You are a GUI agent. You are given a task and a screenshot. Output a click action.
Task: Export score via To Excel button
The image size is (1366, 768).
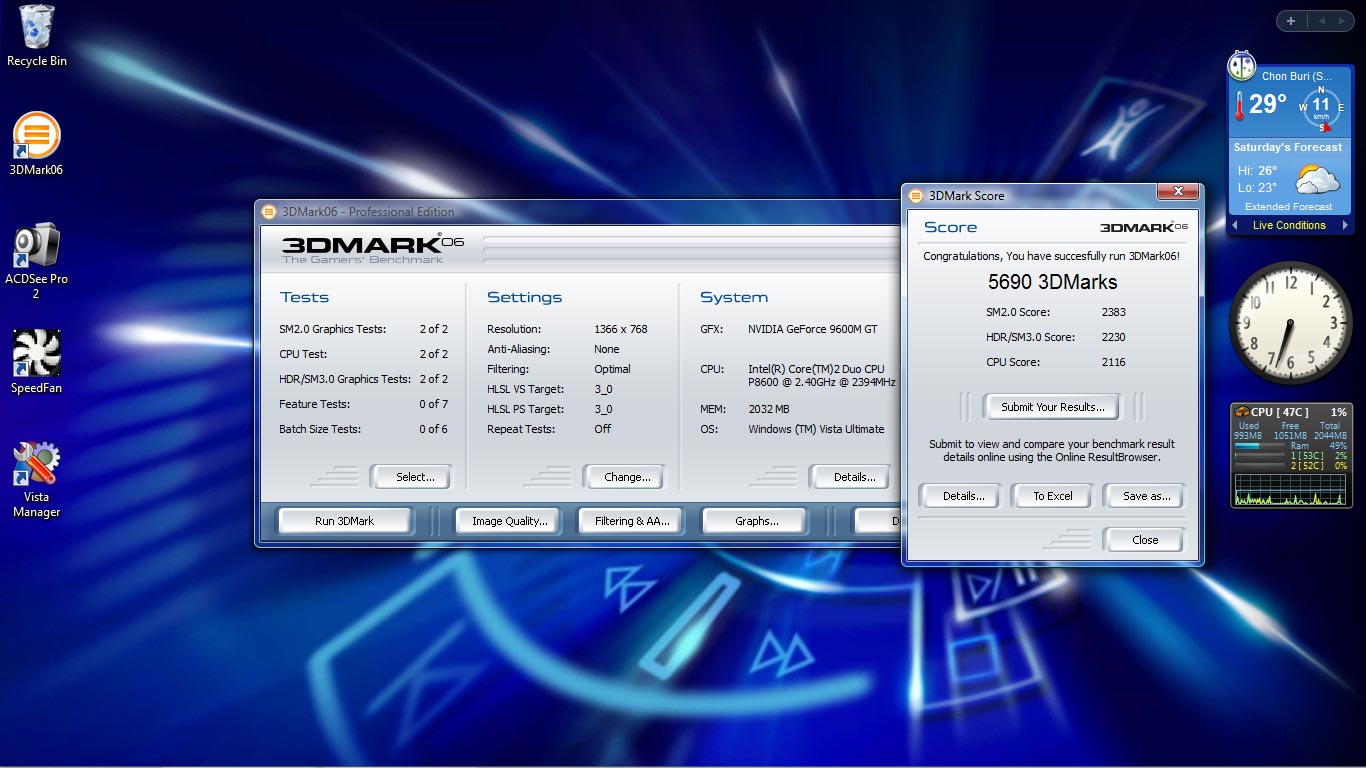(x=1053, y=496)
